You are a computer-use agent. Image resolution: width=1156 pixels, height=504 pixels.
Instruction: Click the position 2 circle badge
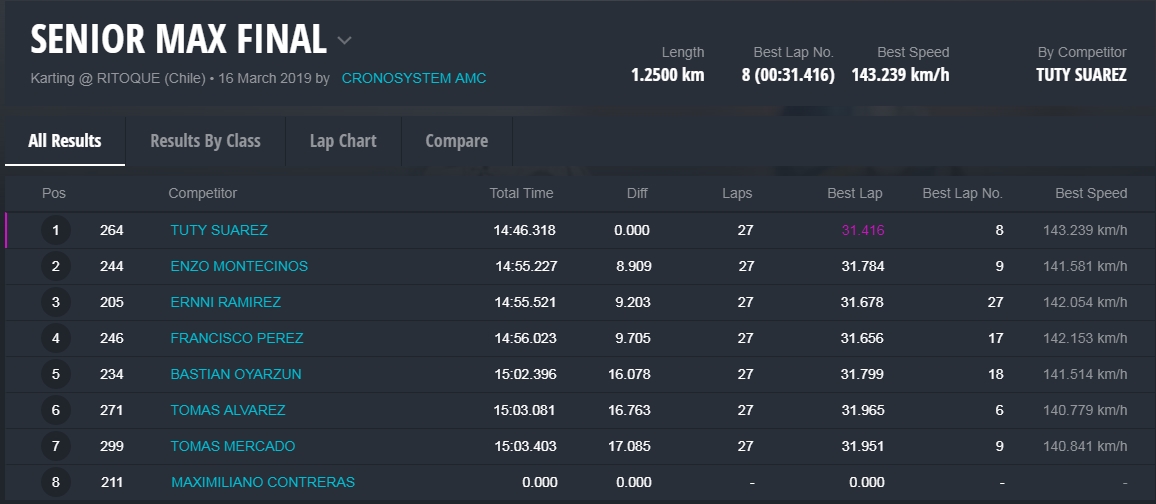click(56, 266)
